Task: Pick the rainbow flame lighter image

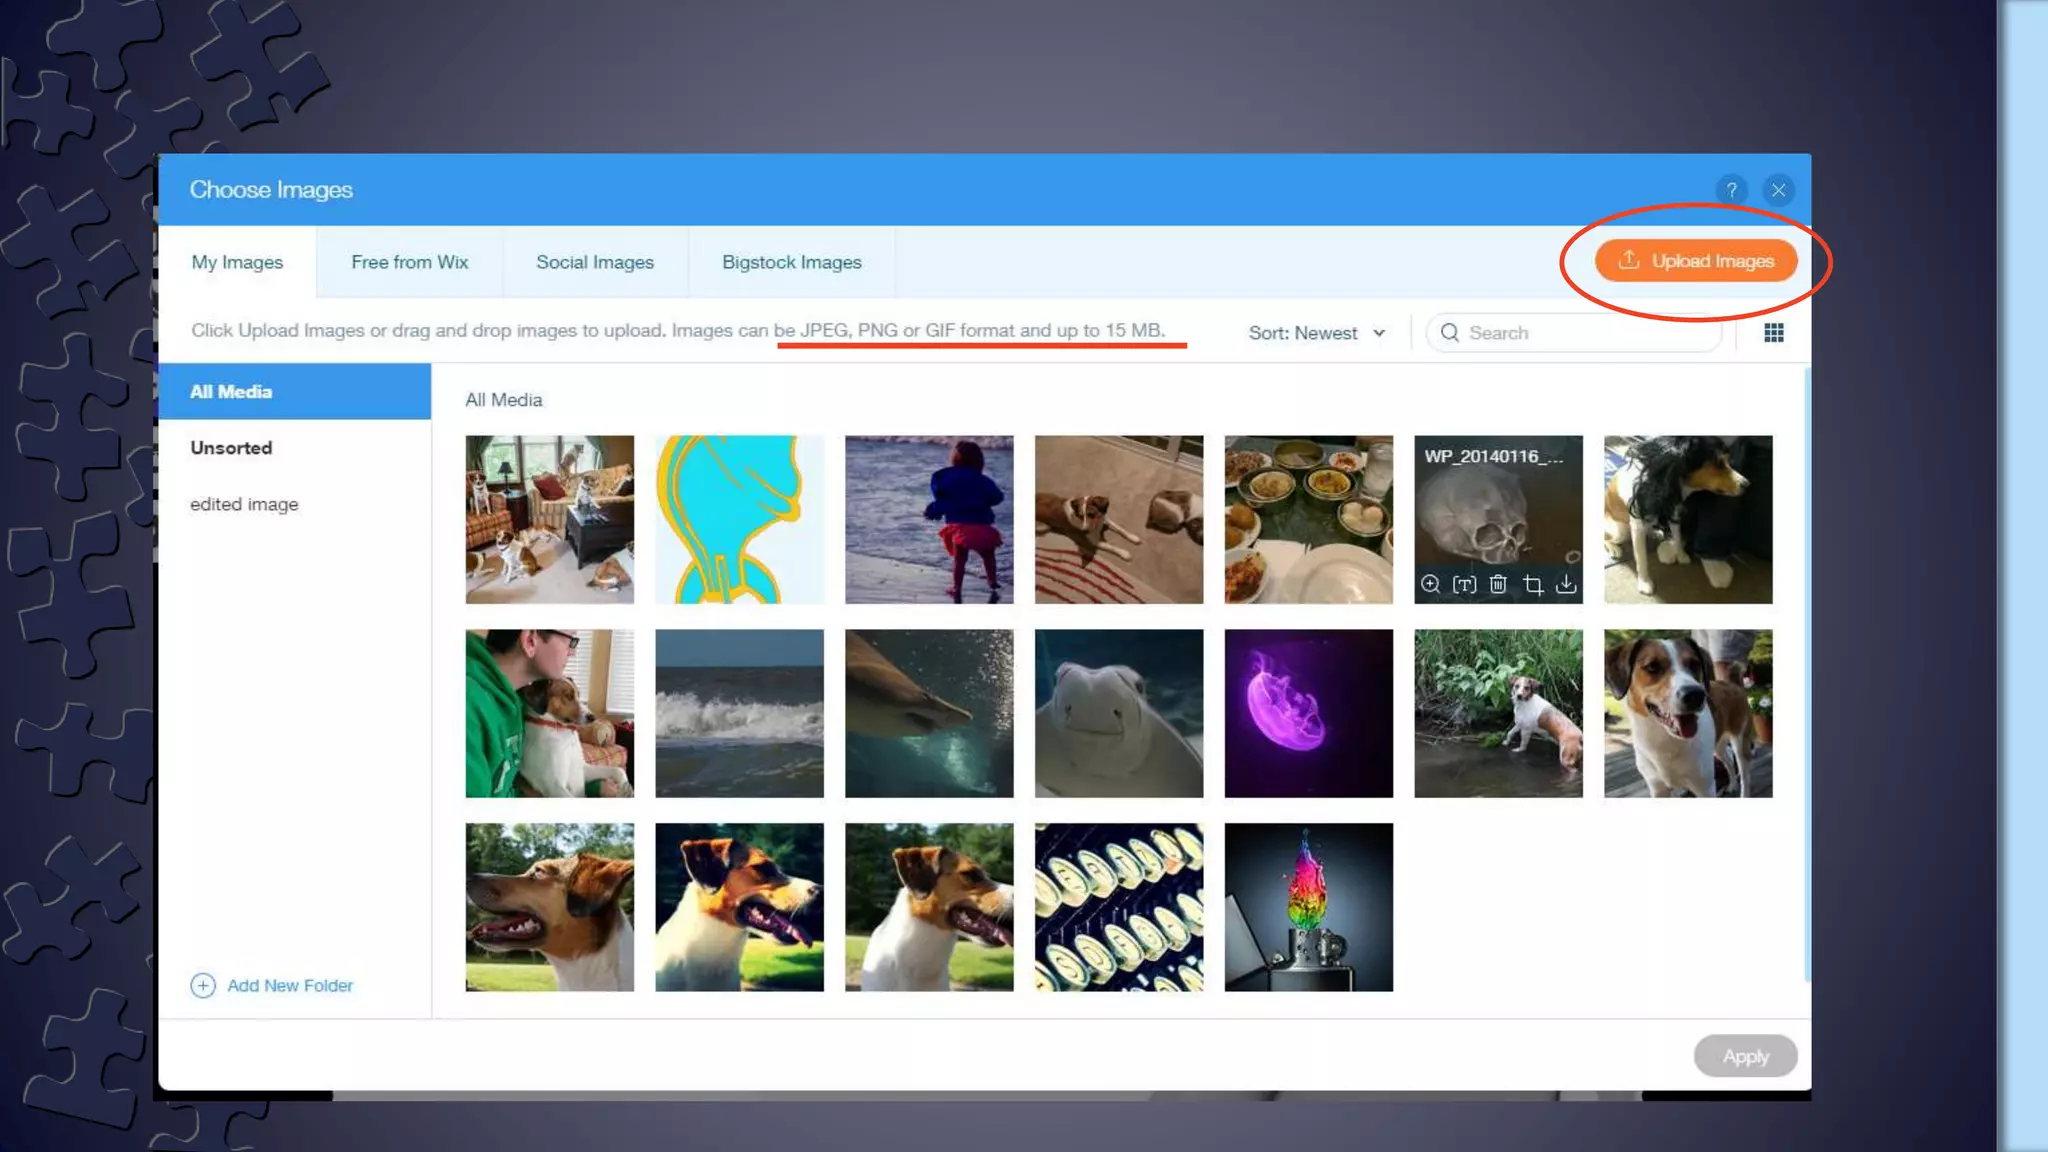Action: [1308, 907]
